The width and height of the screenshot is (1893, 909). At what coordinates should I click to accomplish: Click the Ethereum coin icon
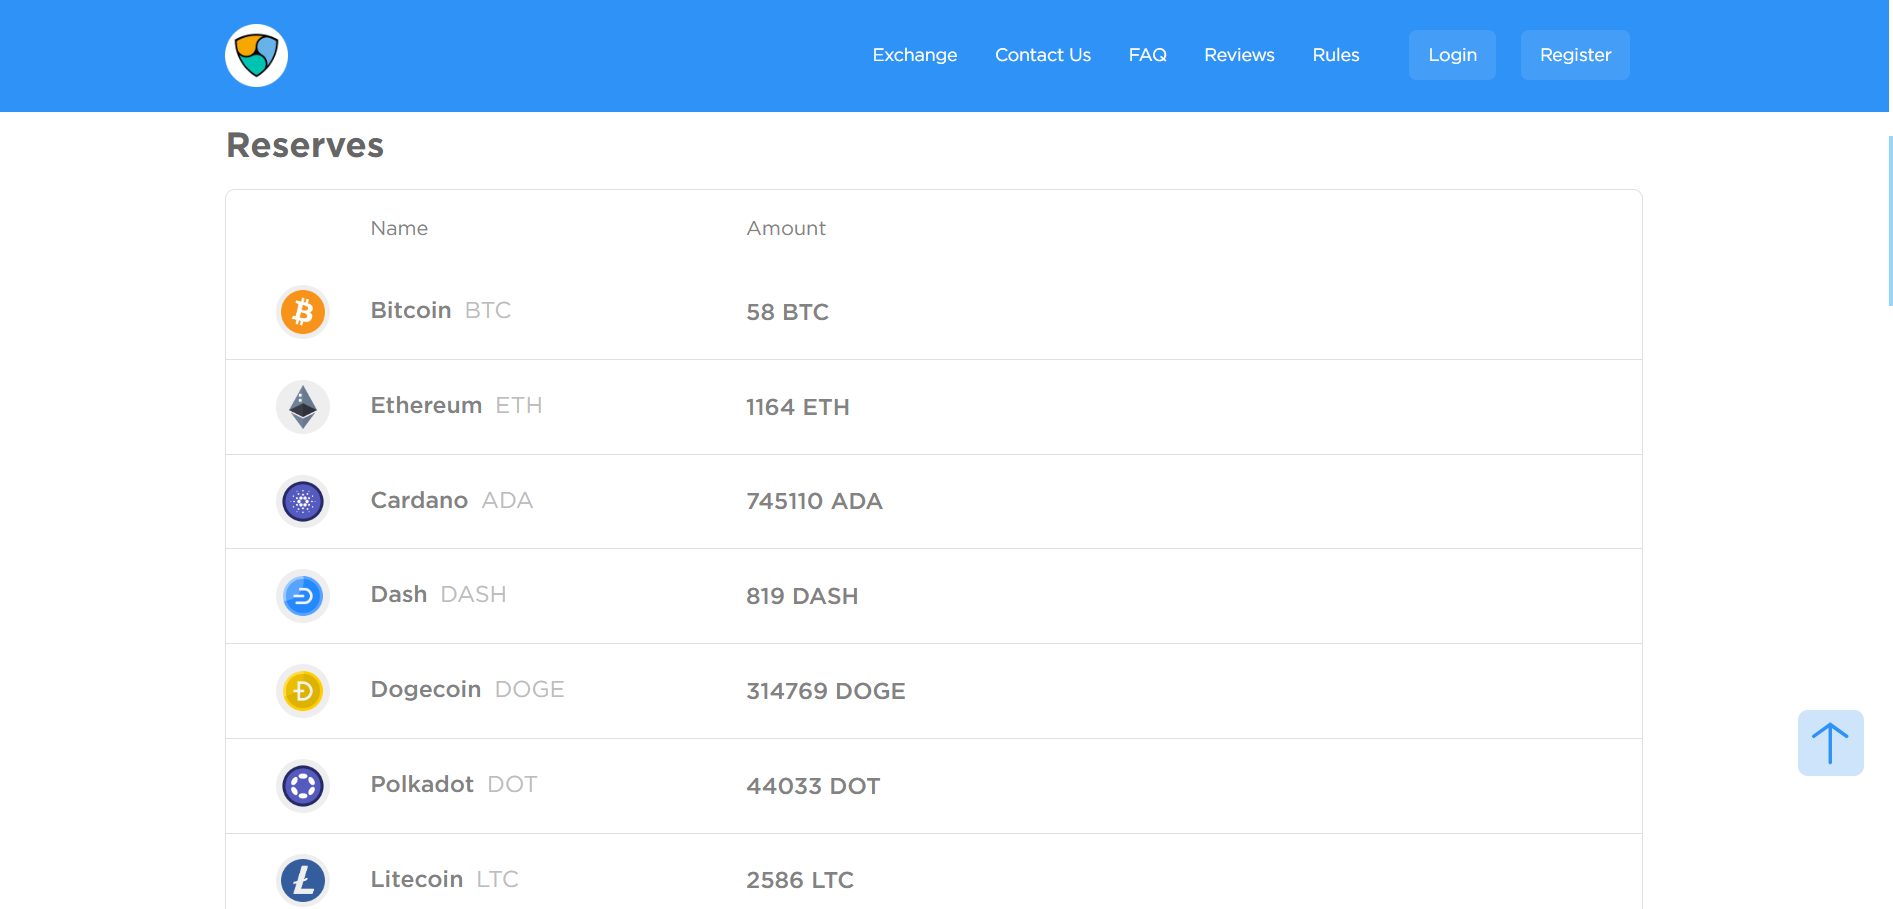coord(303,407)
